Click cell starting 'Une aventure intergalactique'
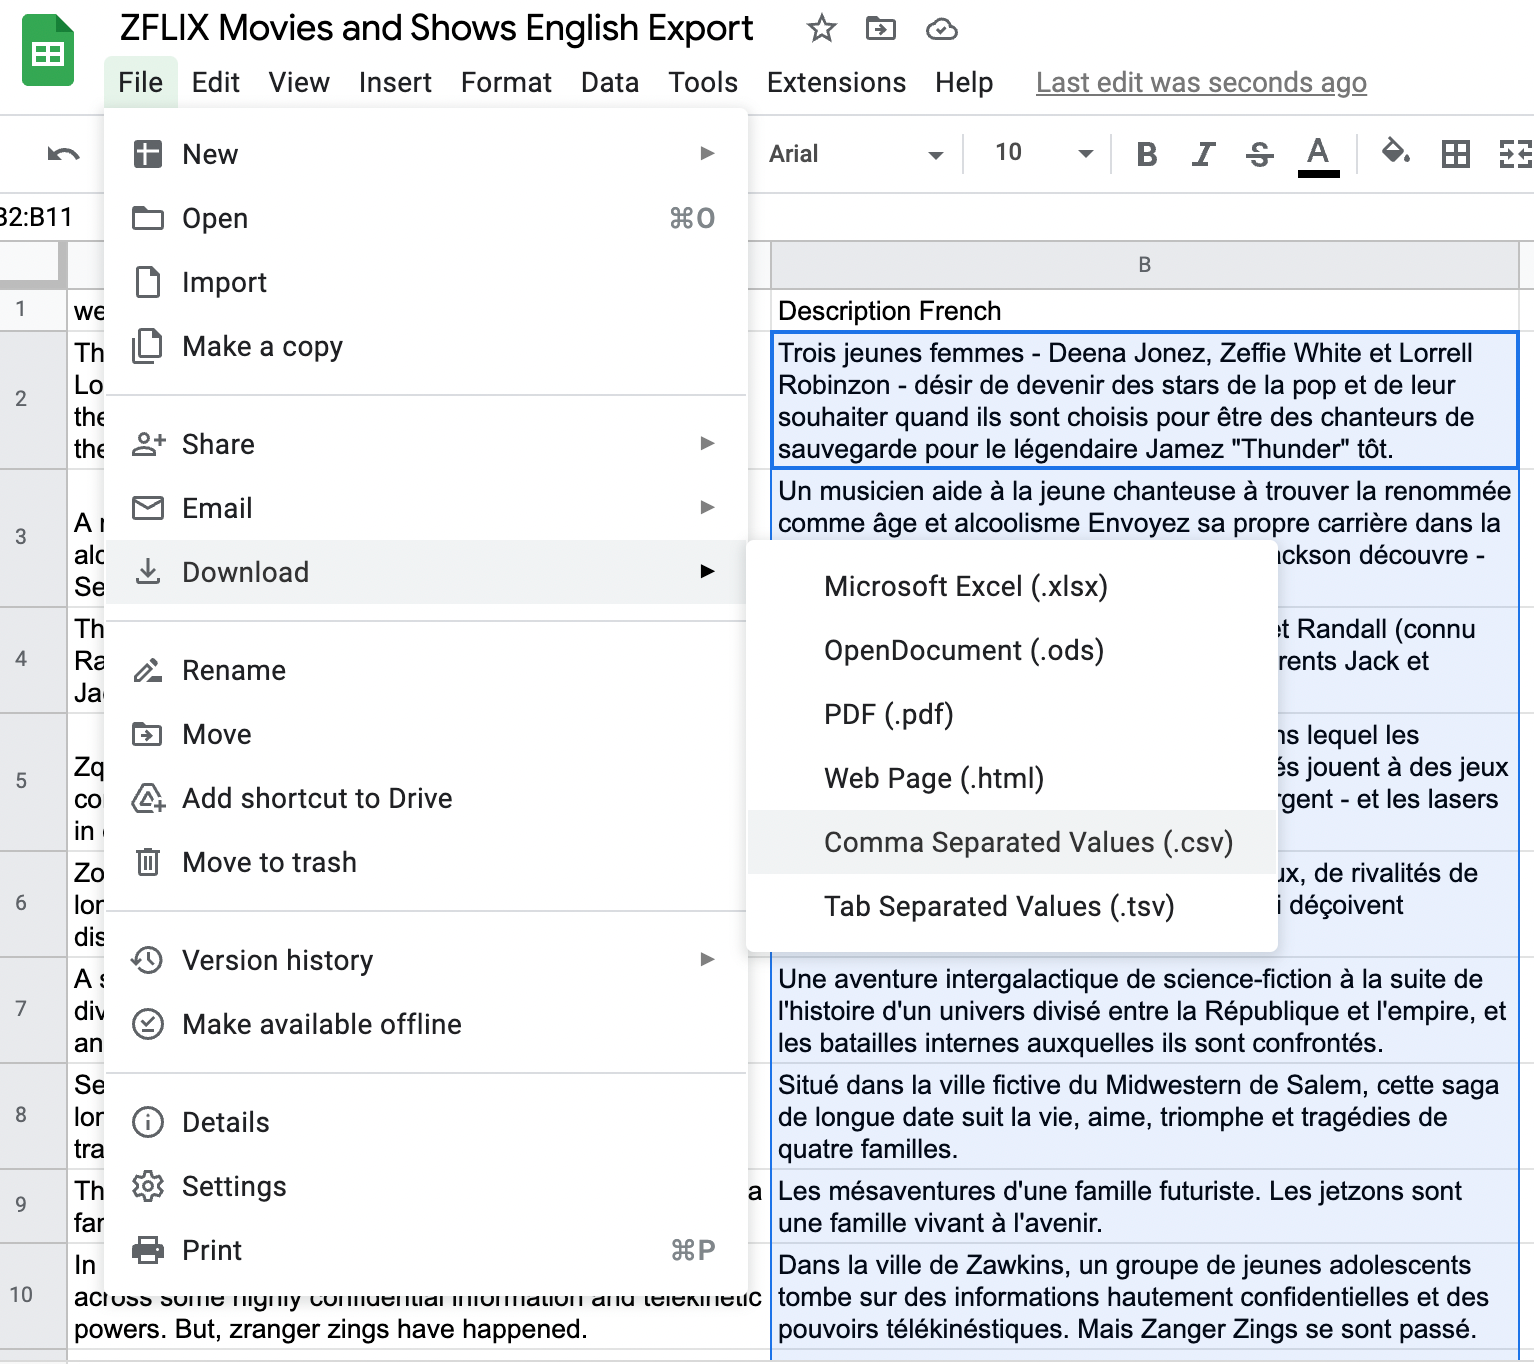This screenshot has width=1534, height=1364. tap(1145, 1010)
